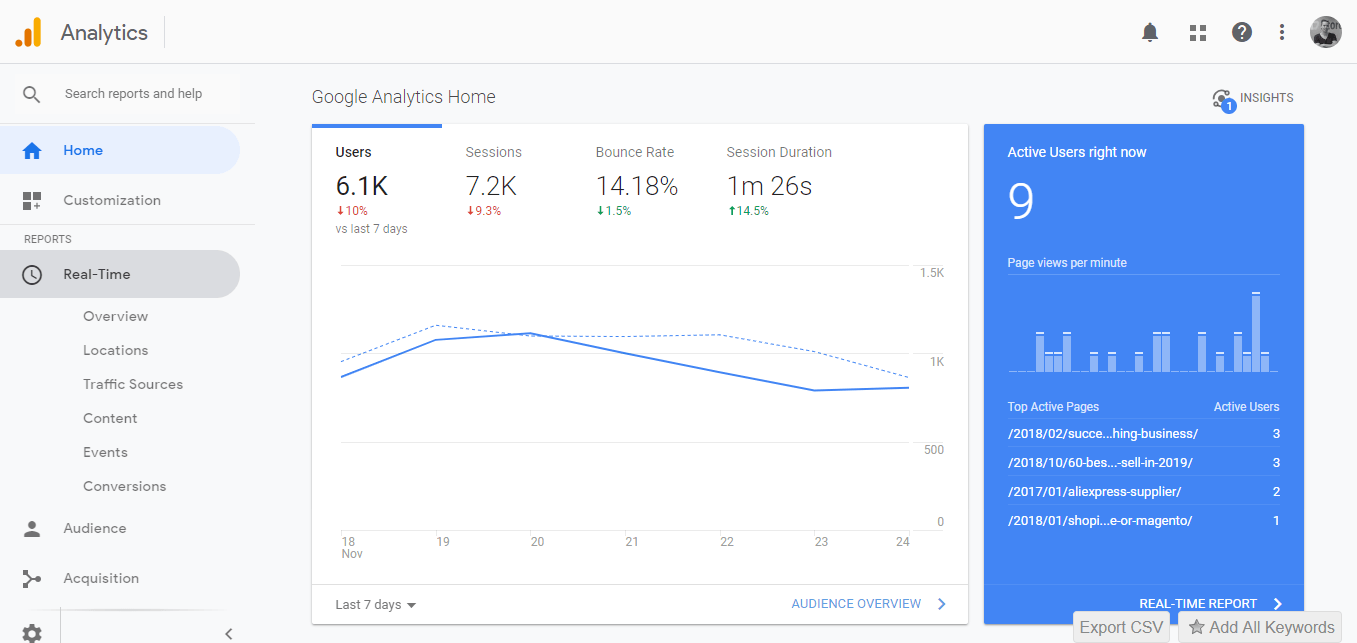This screenshot has width=1357, height=643.
Task: Open the three-dot more options menu
Action: pyautogui.click(x=1282, y=32)
